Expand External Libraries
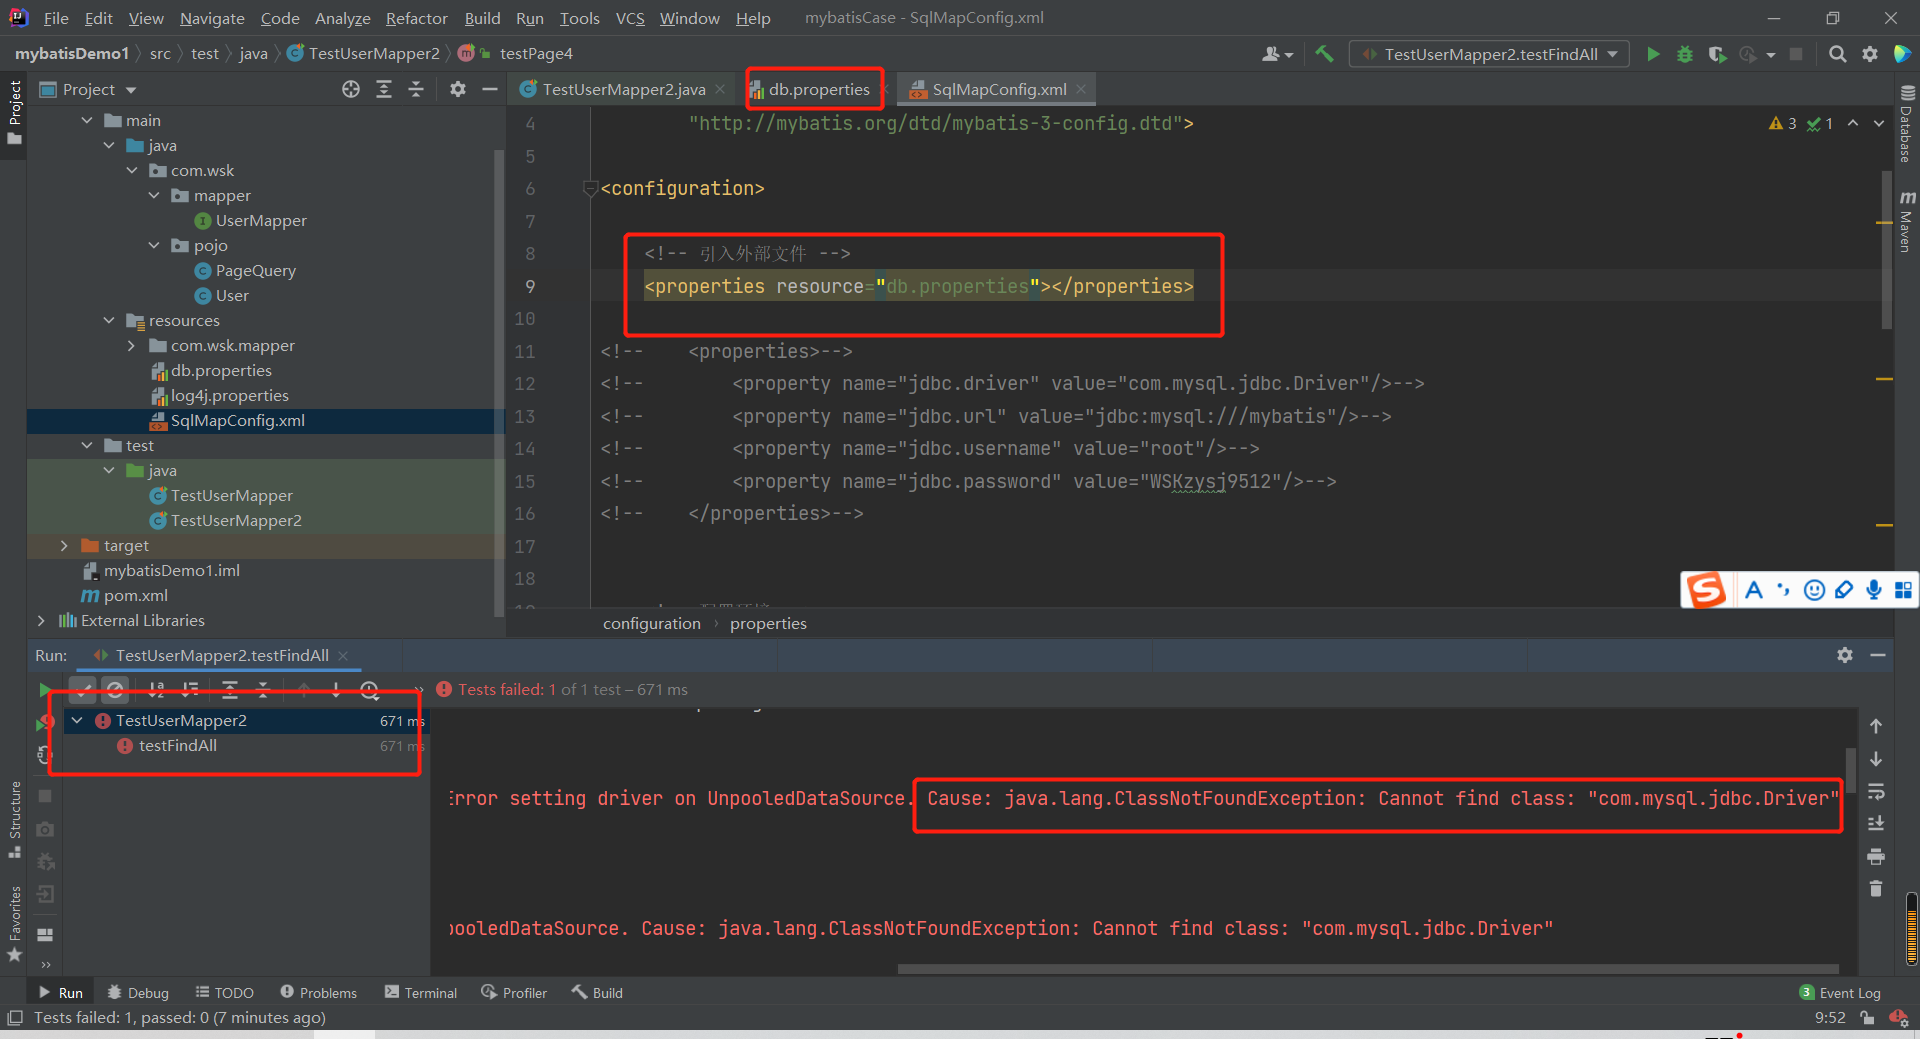This screenshot has width=1920, height=1039. (41, 620)
